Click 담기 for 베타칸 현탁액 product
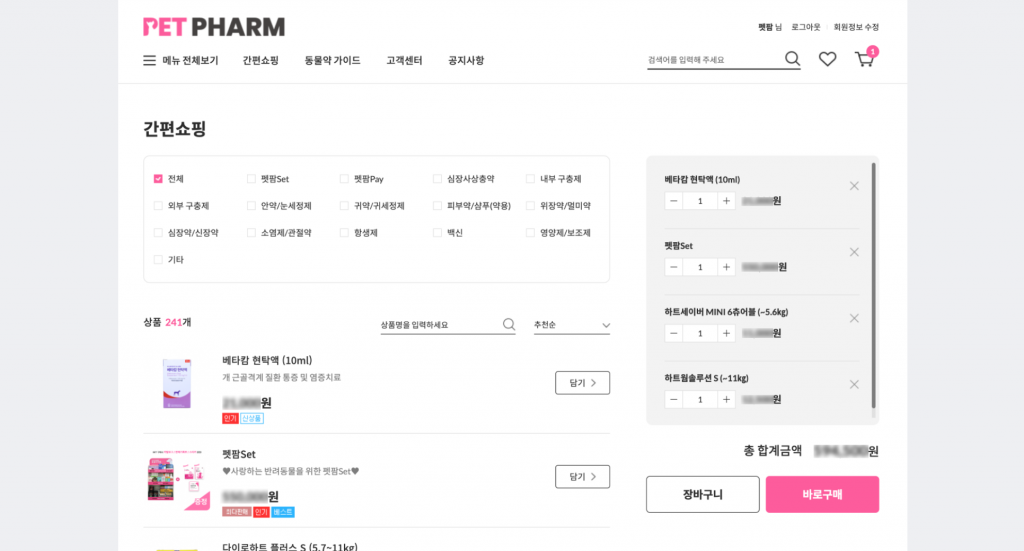The width and height of the screenshot is (1024, 551). point(582,383)
